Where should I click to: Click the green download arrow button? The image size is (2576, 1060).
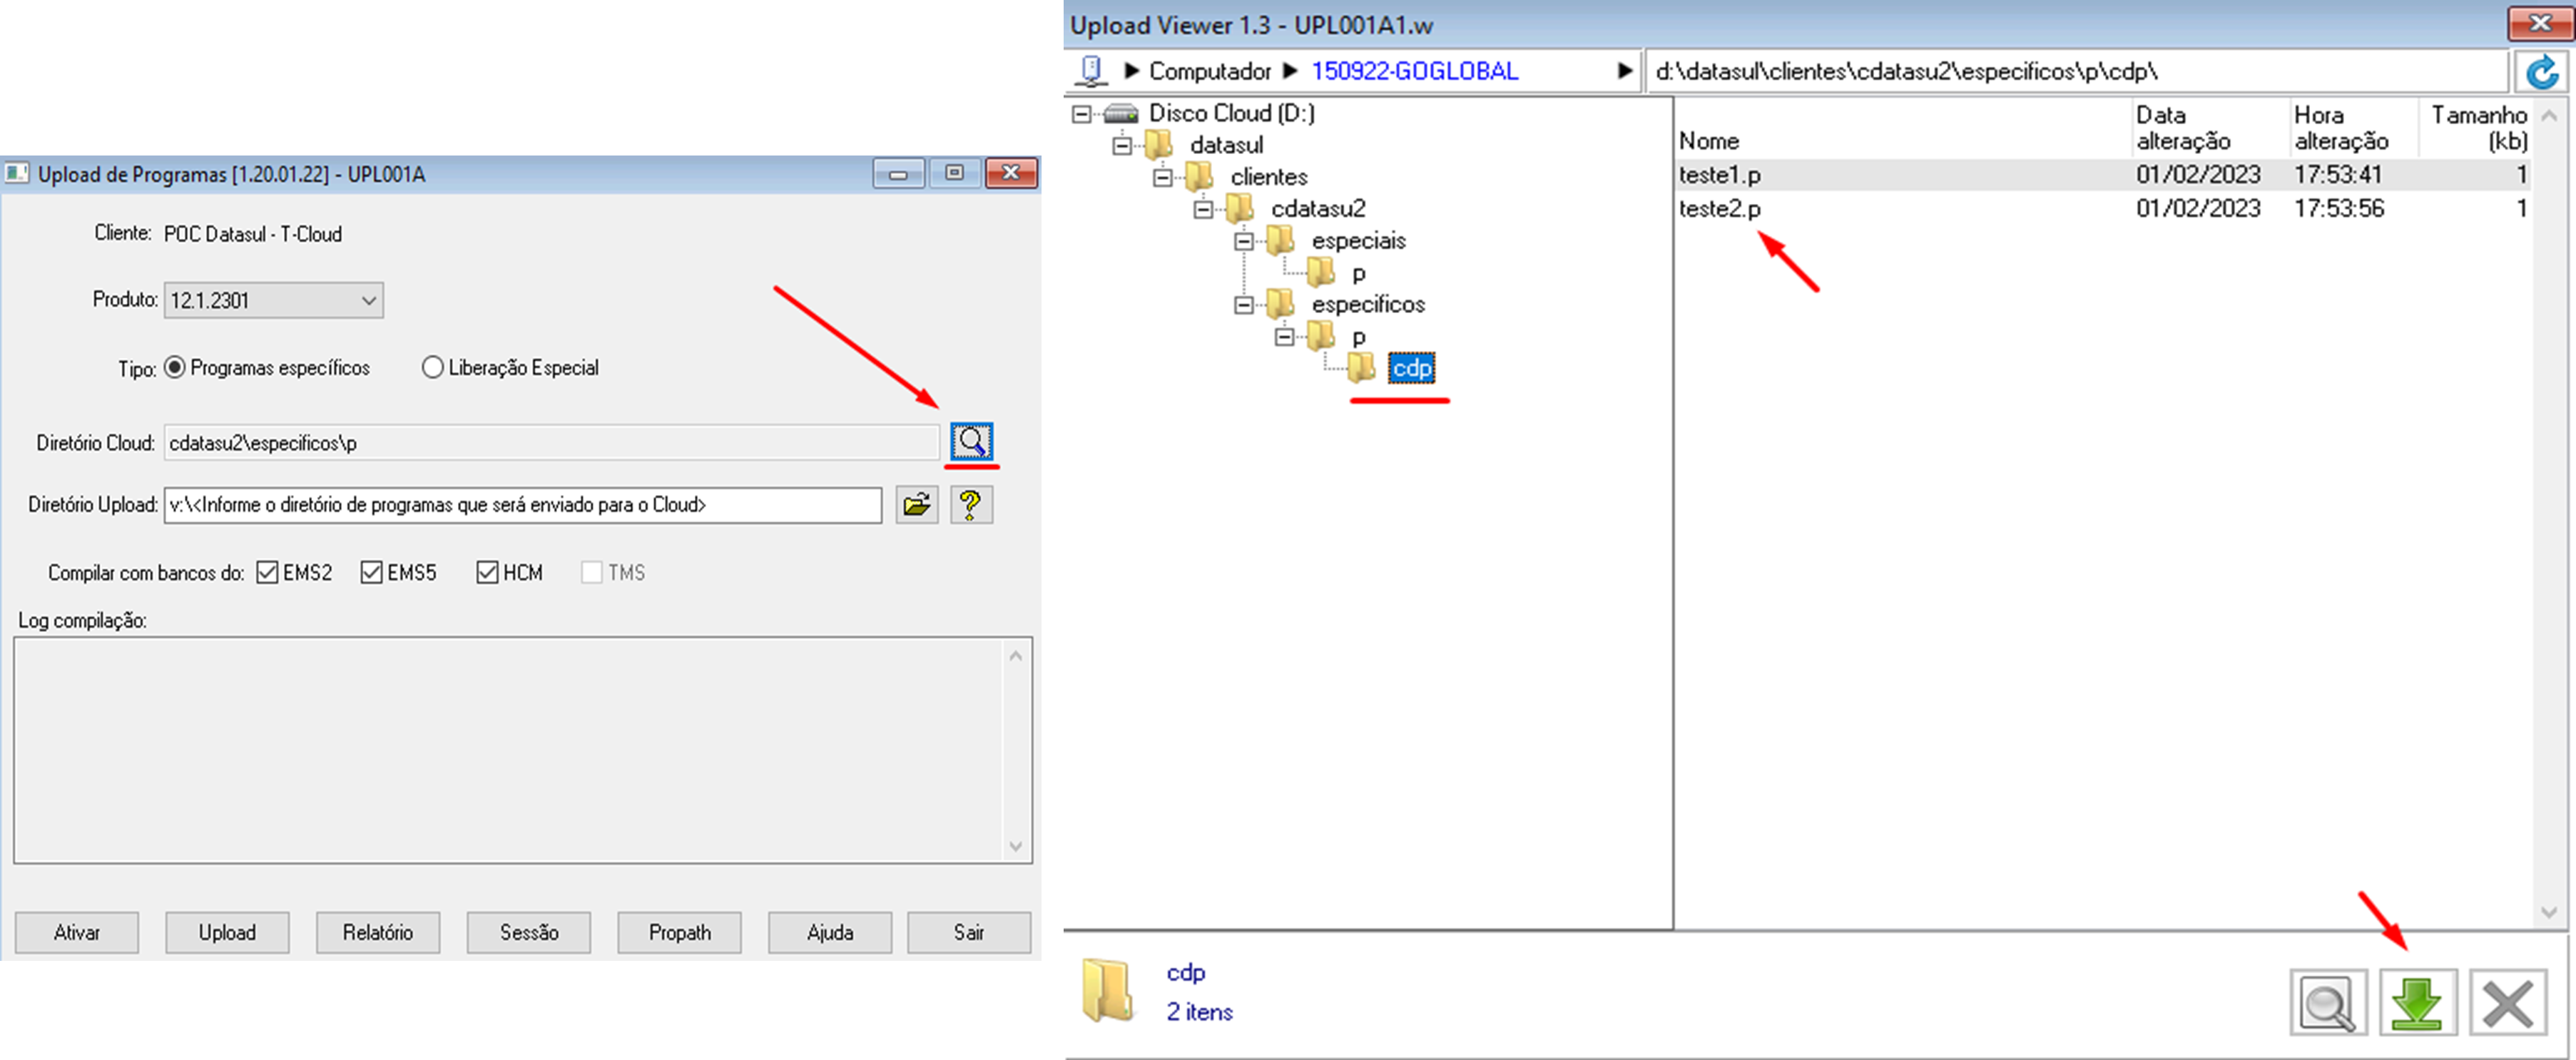tap(2417, 1002)
